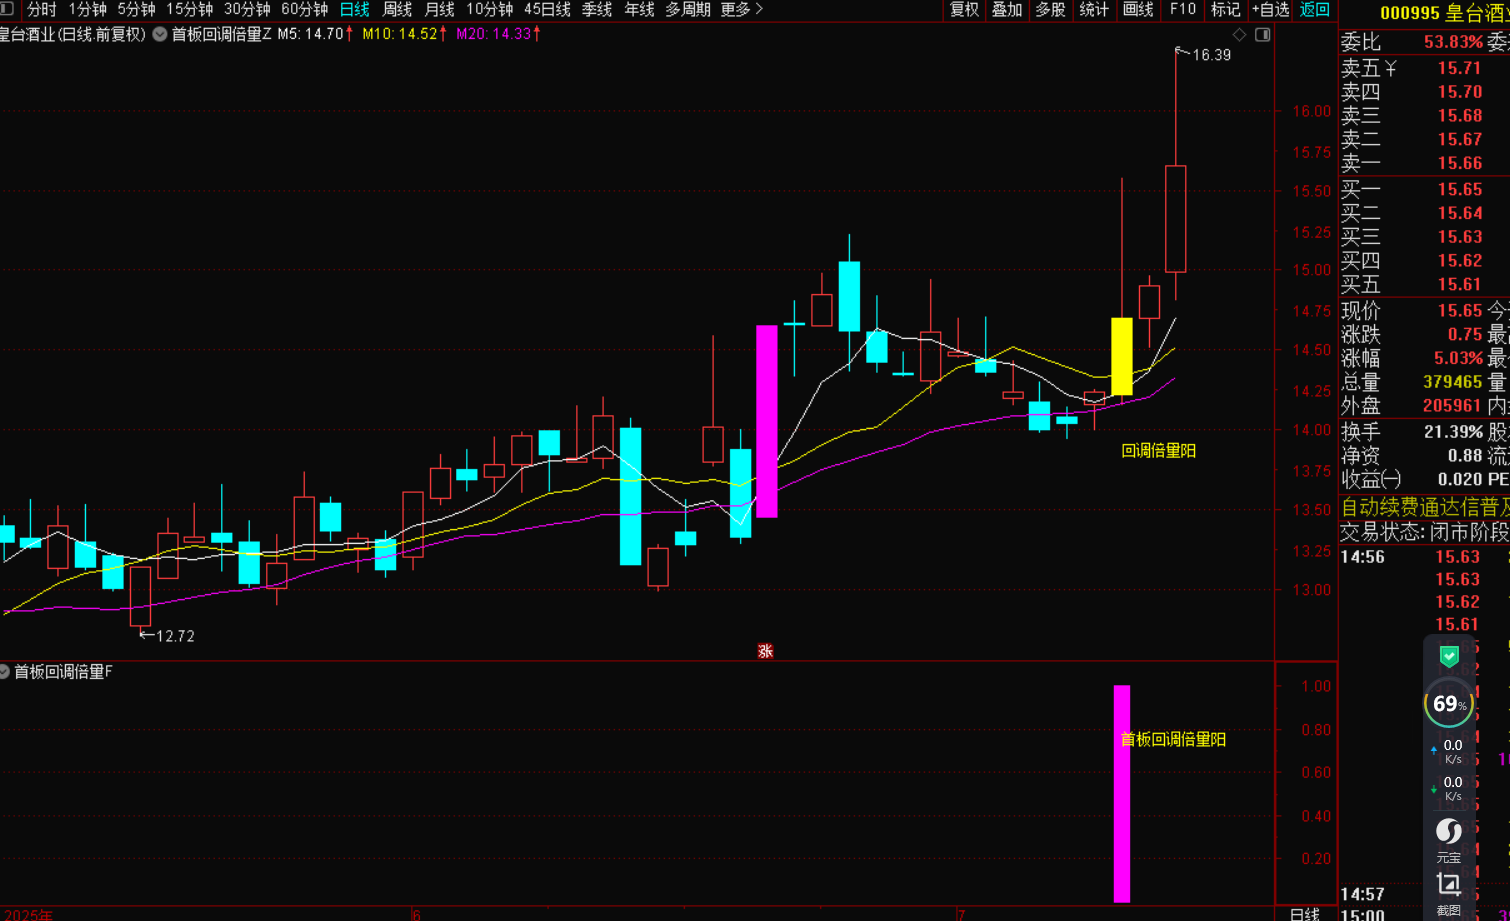Click the green shield security icon
The width and height of the screenshot is (1510, 921).
[x=1448, y=656]
